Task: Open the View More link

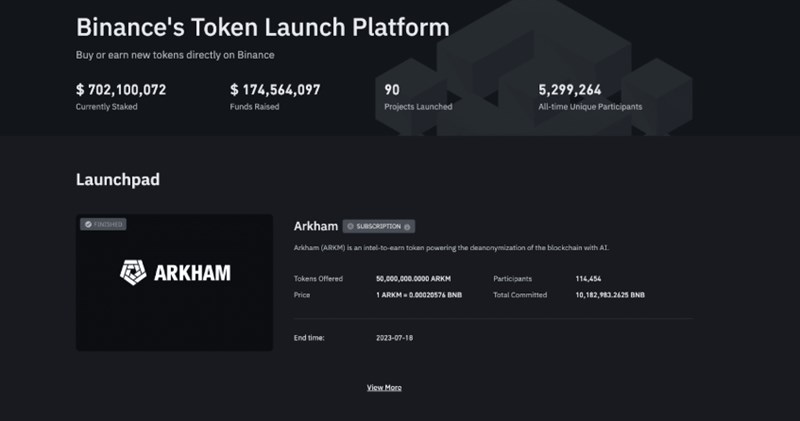Action: (x=384, y=387)
